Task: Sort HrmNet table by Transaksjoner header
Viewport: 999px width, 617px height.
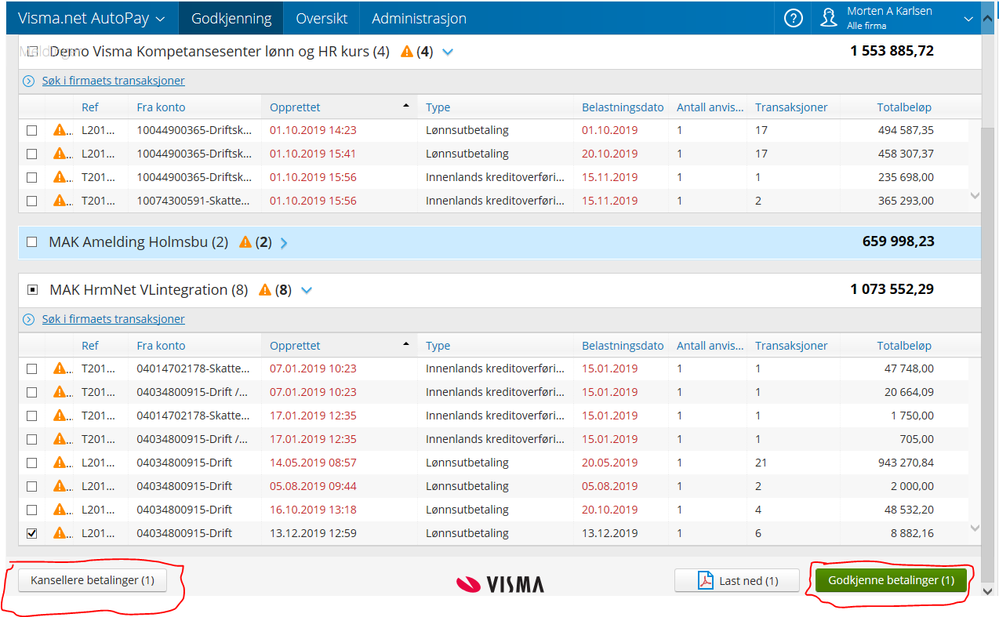Action: coord(791,345)
